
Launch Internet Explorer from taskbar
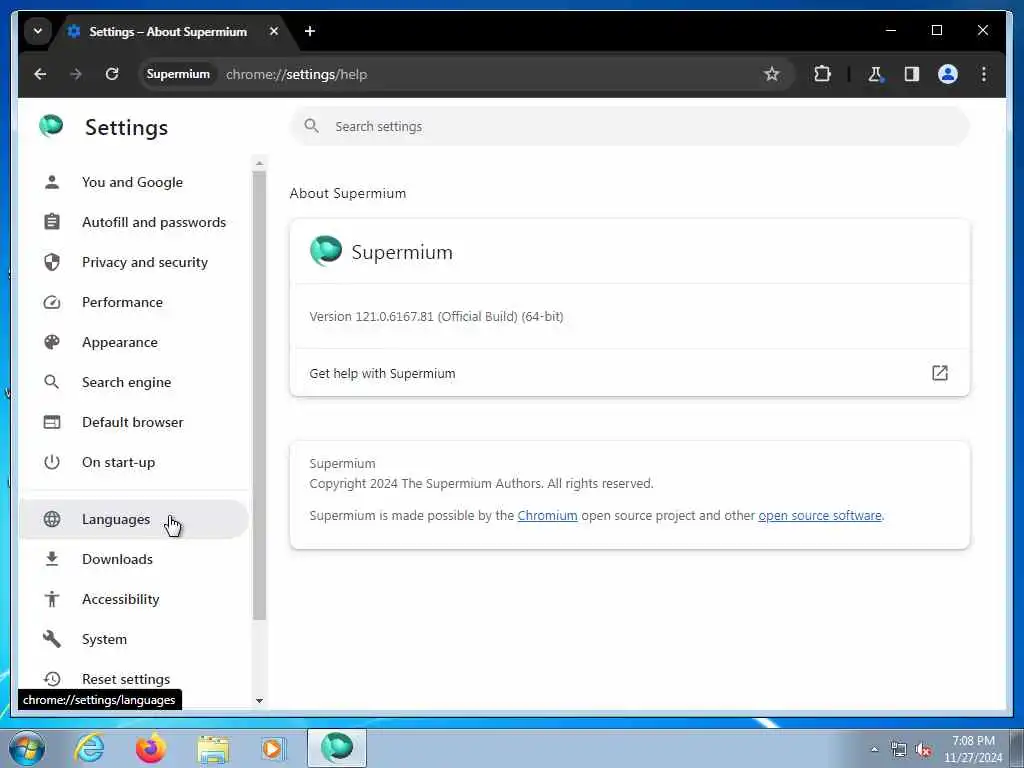89,748
